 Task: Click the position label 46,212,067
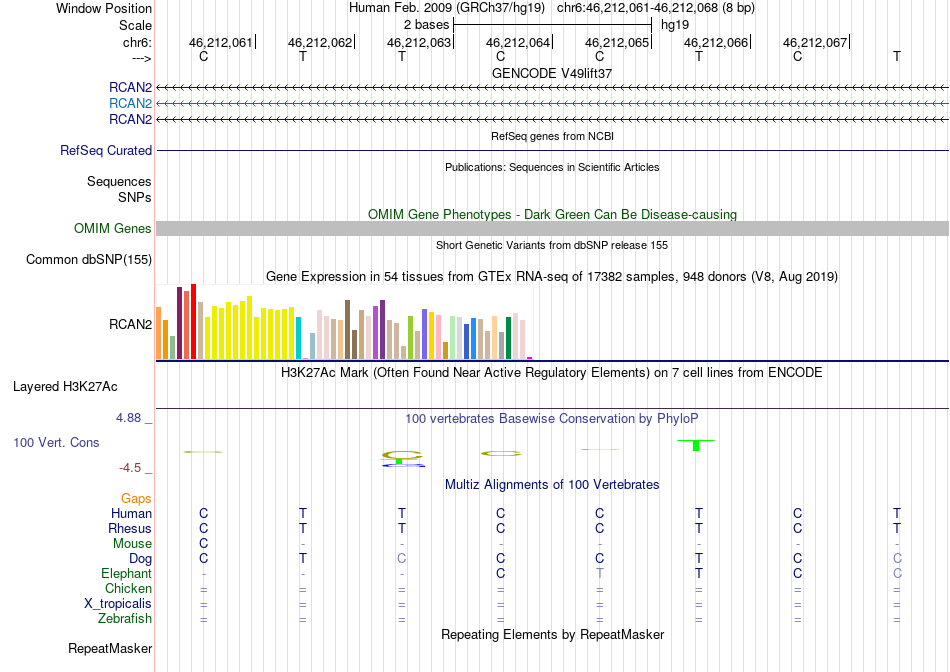(815, 42)
